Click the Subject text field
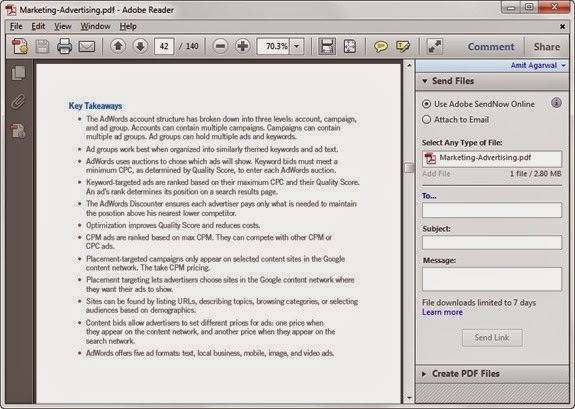Screen dimensions: 575x409 (492, 242)
